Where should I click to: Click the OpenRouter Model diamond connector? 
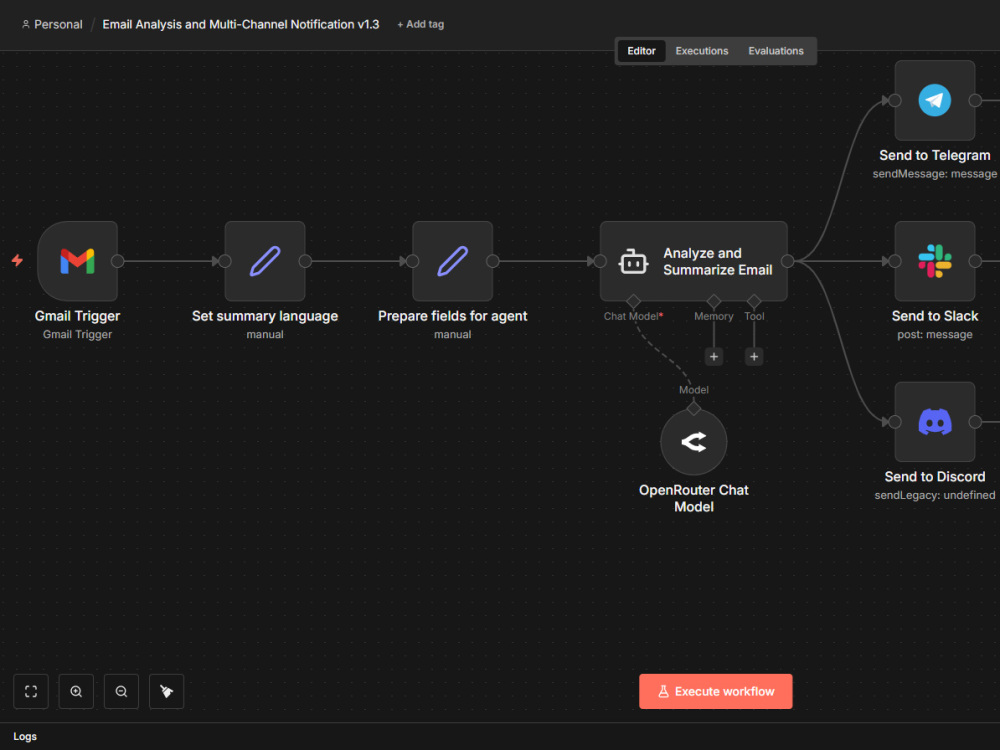click(x=693, y=409)
